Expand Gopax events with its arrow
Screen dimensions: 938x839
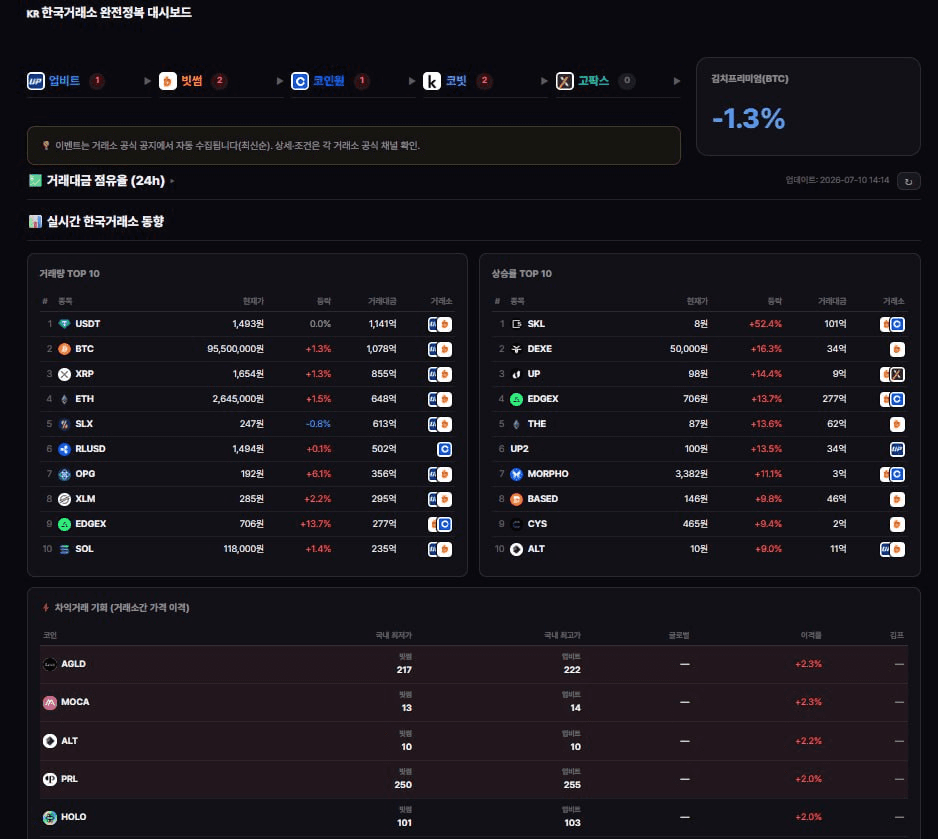click(x=677, y=81)
